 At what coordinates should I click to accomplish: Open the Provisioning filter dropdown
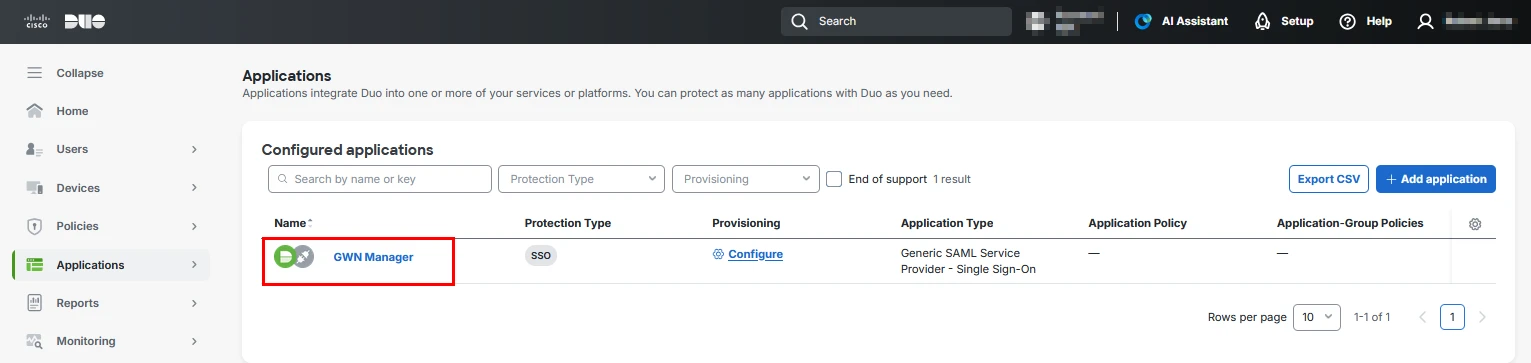[x=746, y=179]
